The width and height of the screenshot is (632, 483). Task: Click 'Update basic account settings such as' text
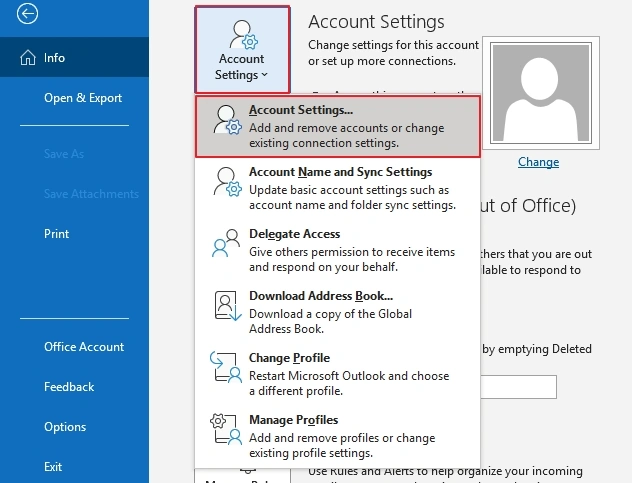349,190
